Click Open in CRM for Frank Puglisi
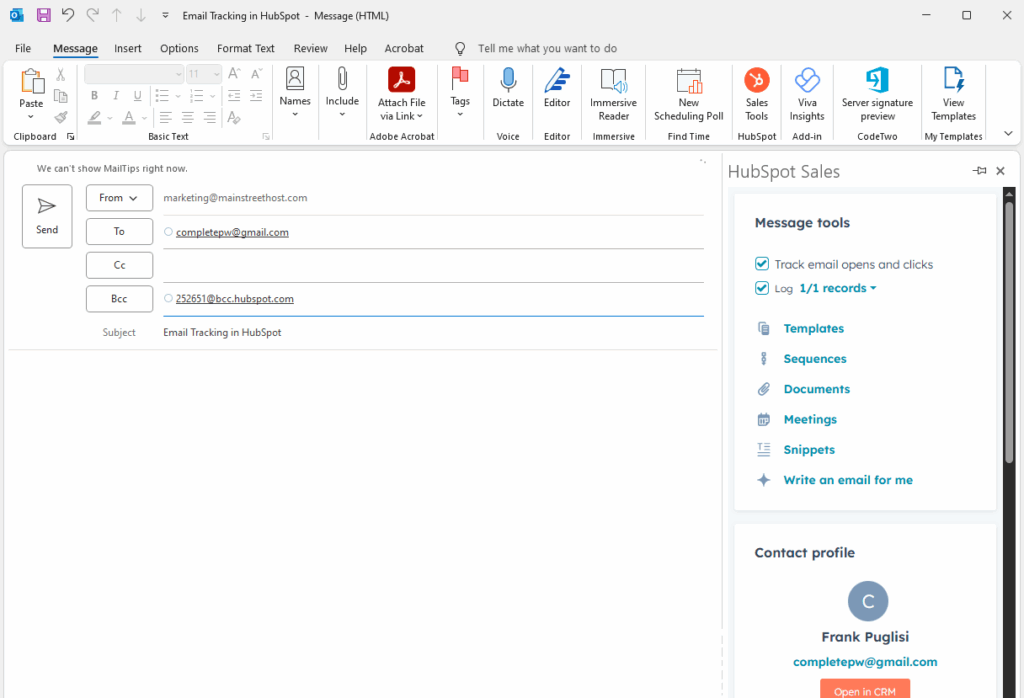The height and width of the screenshot is (698, 1024). point(864,689)
